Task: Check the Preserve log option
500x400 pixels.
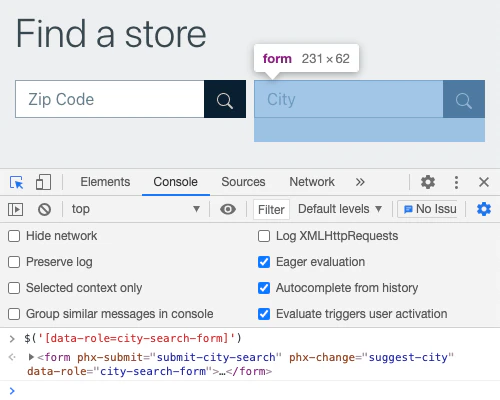Action: 14,262
